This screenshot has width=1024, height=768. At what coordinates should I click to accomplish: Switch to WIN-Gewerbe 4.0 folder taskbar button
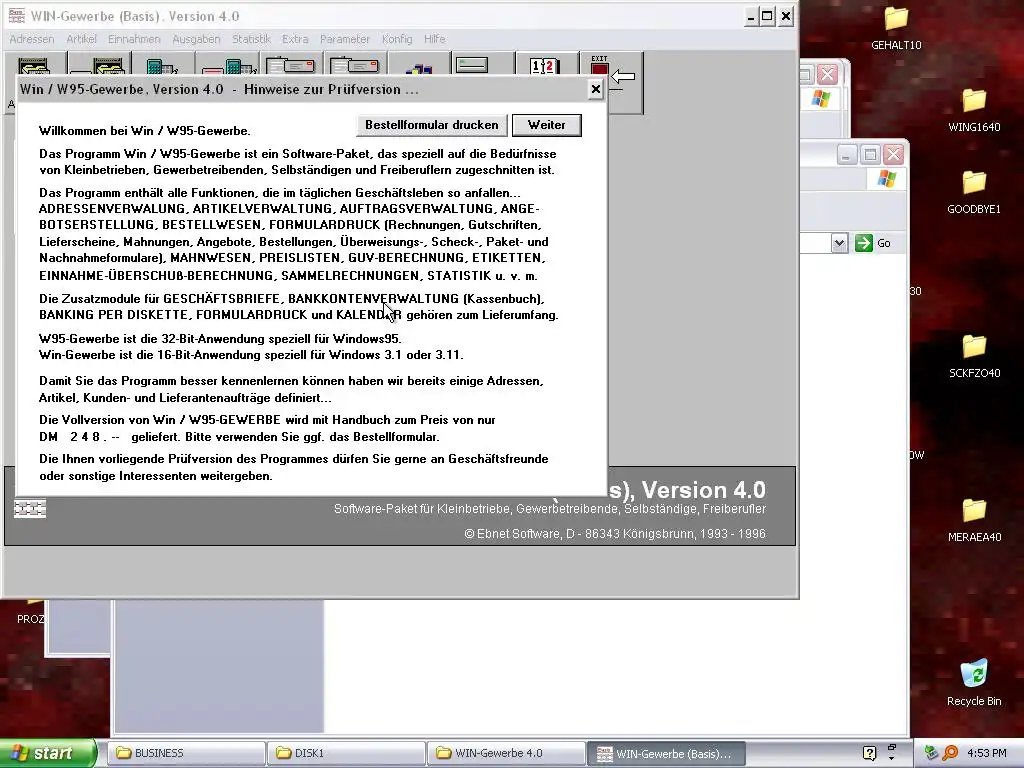coord(506,753)
